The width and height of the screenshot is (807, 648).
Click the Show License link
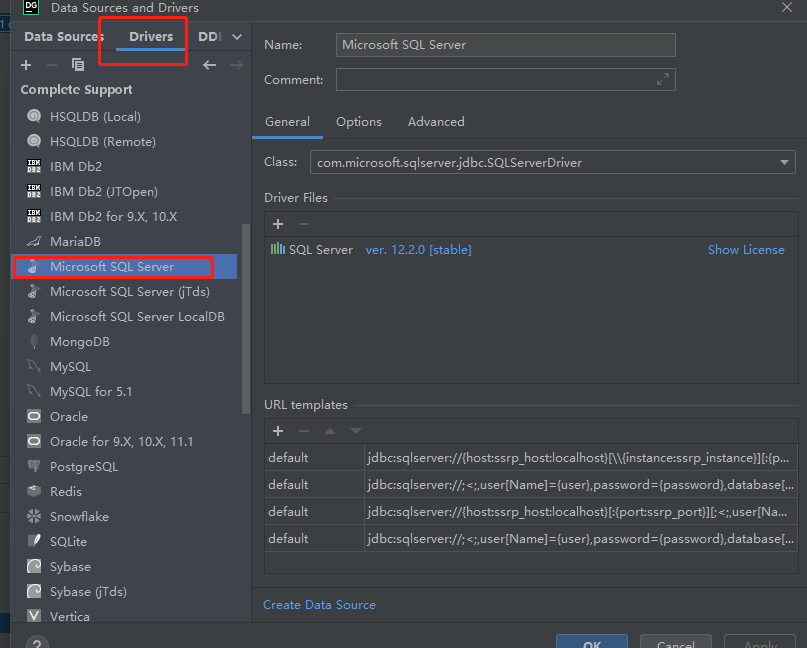[x=746, y=249]
